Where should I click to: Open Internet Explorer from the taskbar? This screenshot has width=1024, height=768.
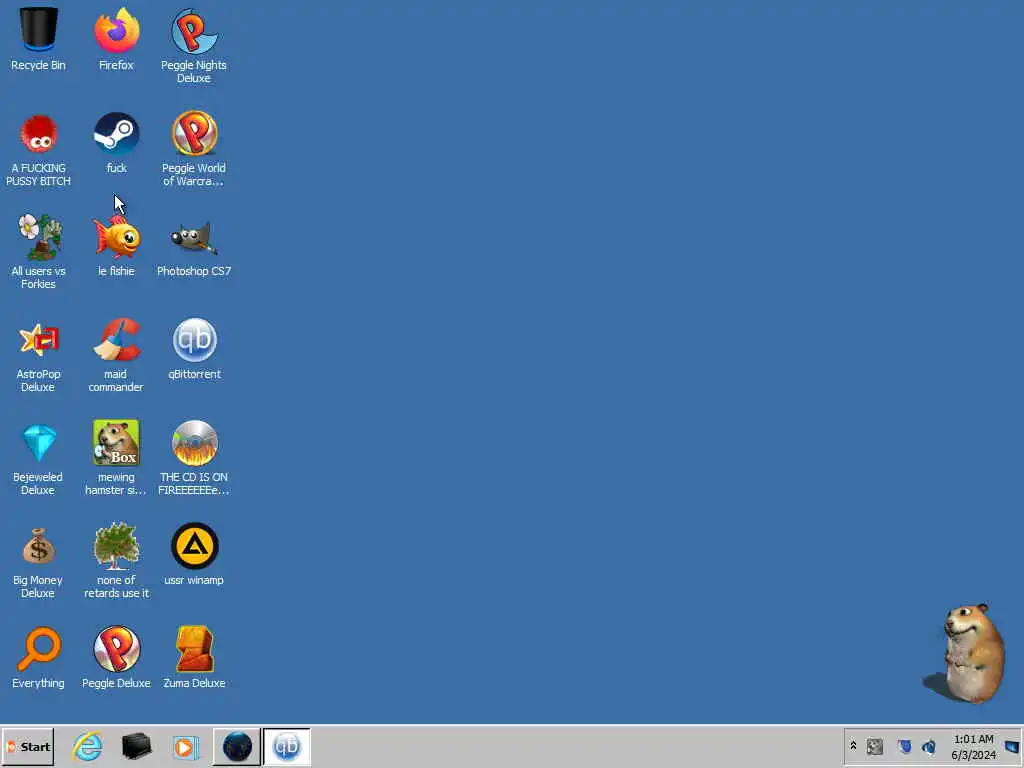(87, 746)
